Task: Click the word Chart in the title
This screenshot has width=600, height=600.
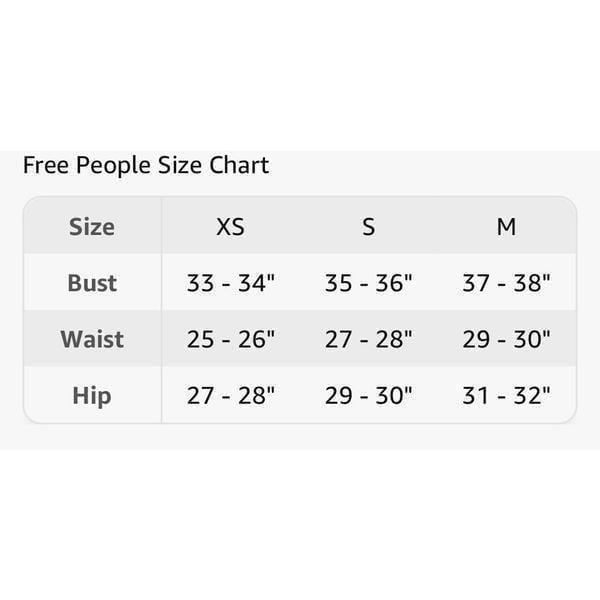Action: click(239, 165)
